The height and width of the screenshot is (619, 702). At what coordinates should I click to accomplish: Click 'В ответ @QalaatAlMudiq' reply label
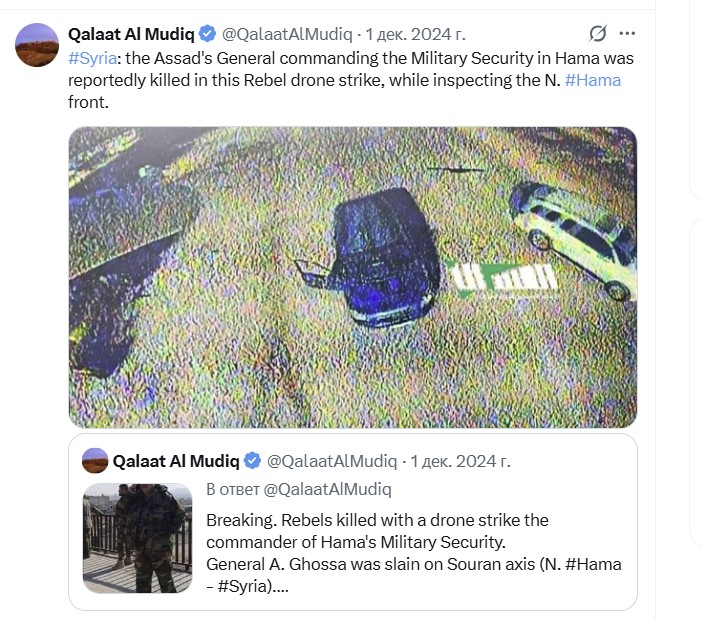pyautogui.click(x=299, y=489)
